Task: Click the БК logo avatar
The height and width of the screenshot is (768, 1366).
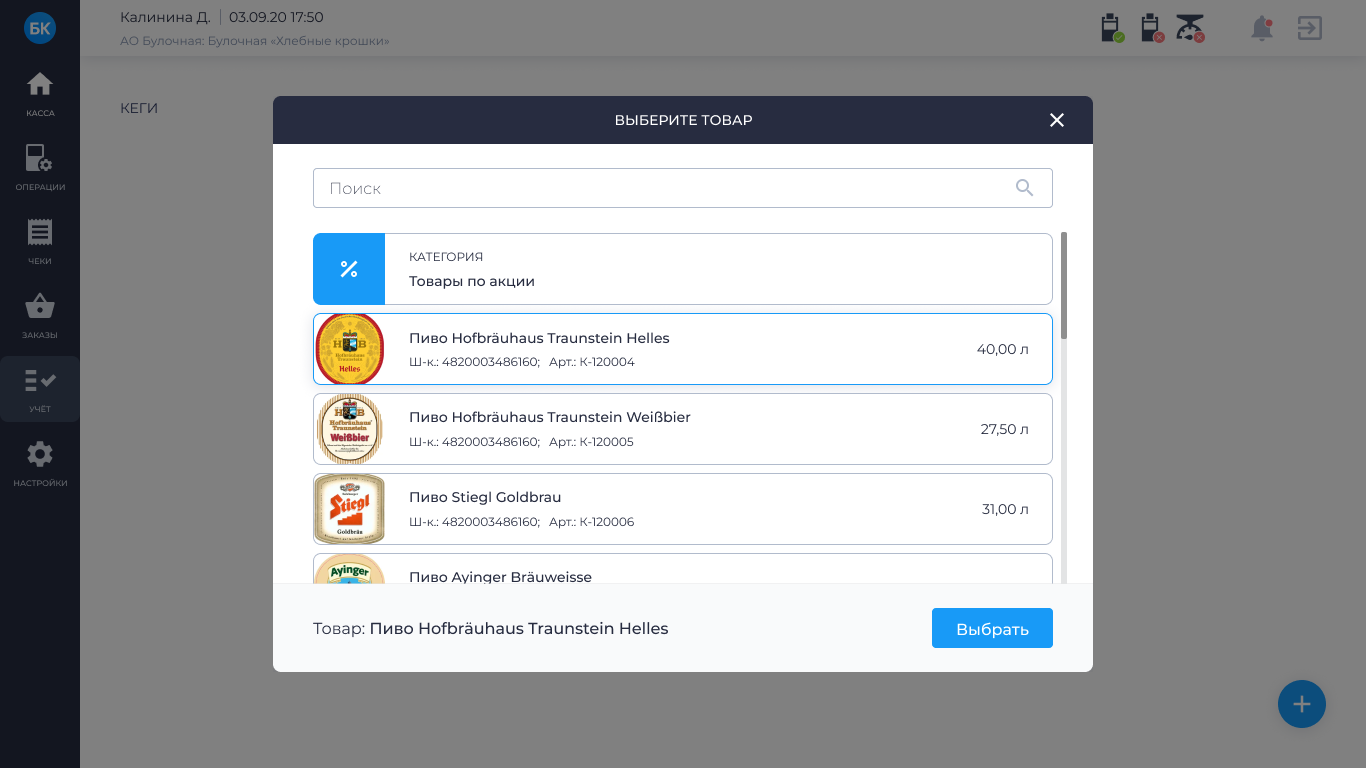Action: point(40,28)
